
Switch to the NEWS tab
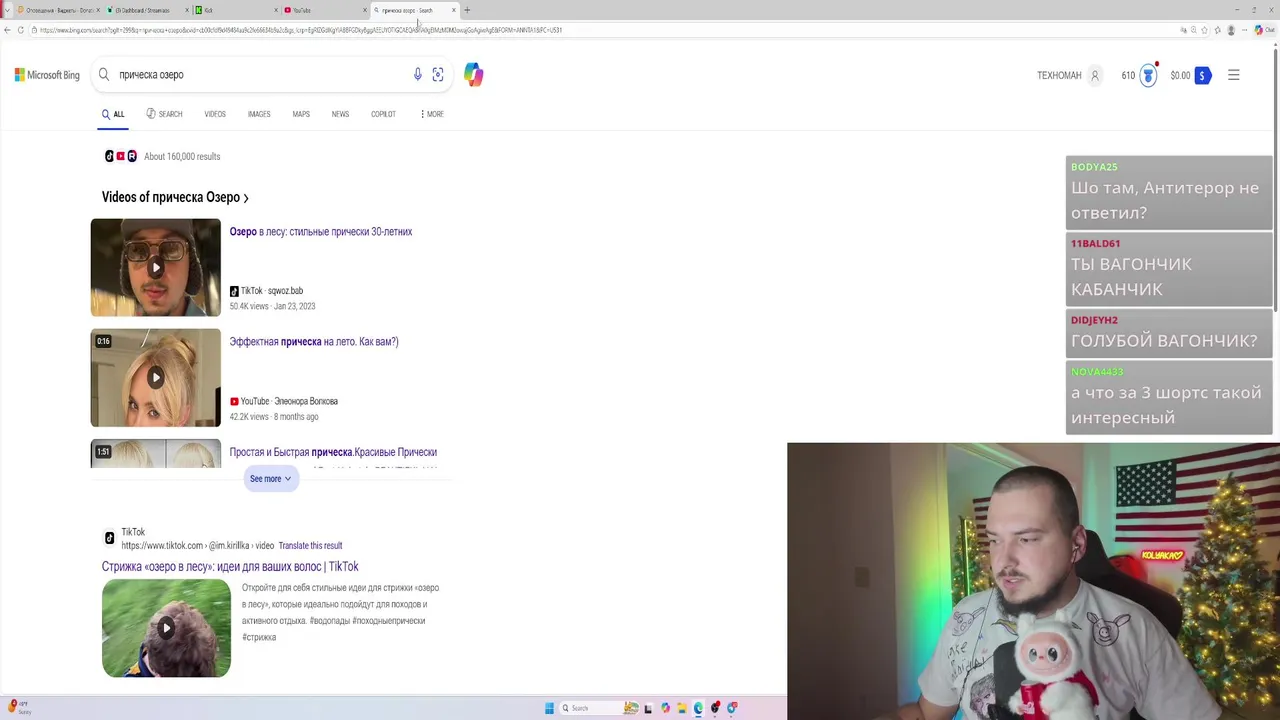[340, 114]
